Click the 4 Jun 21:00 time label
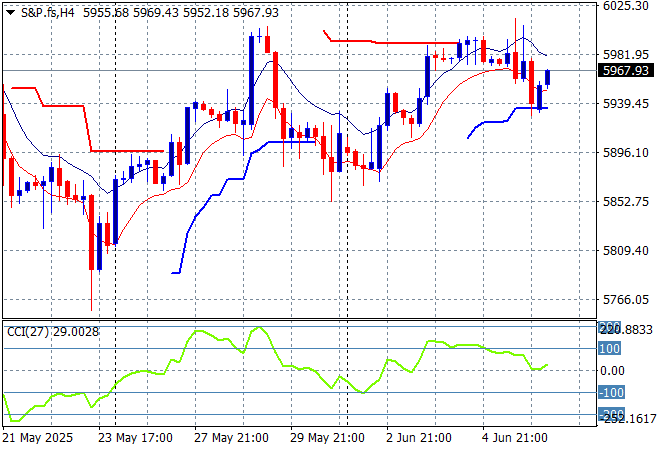660x450 pixels. pyautogui.click(x=515, y=438)
